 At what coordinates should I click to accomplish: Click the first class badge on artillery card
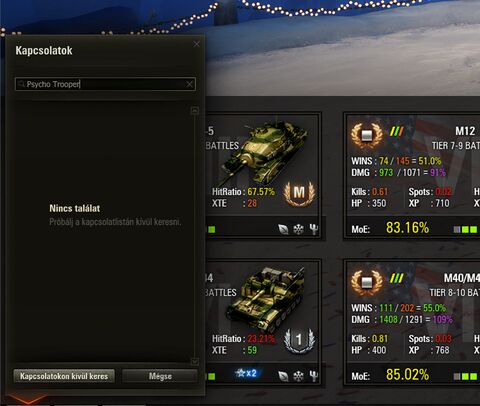(x=299, y=340)
